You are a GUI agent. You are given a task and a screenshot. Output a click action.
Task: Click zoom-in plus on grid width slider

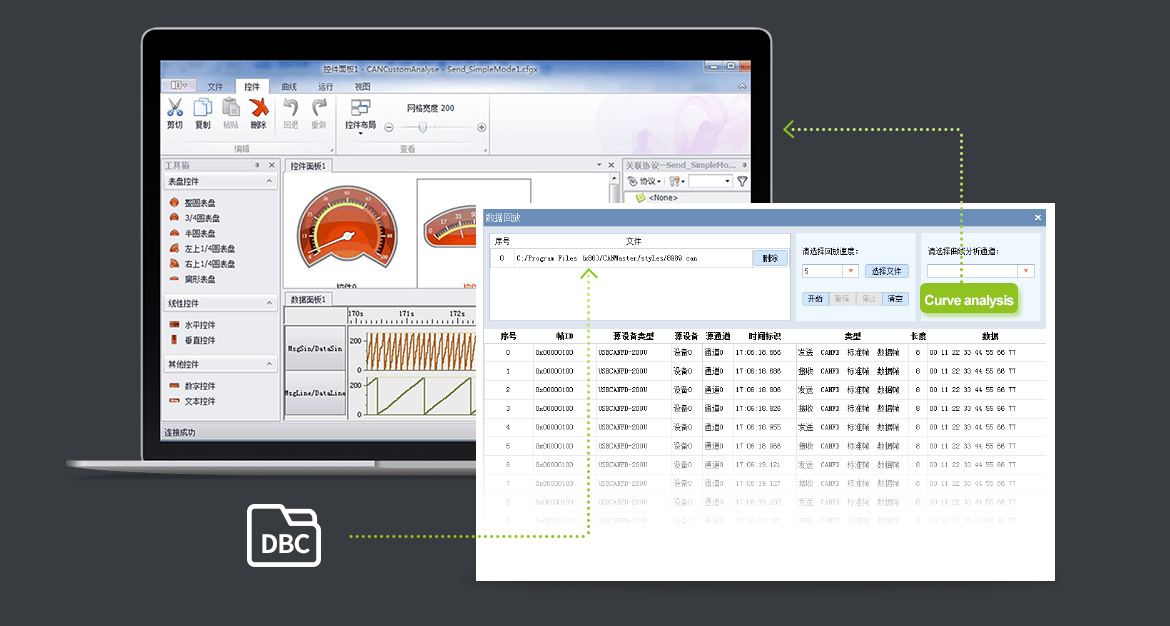click(x=481, y=127)
